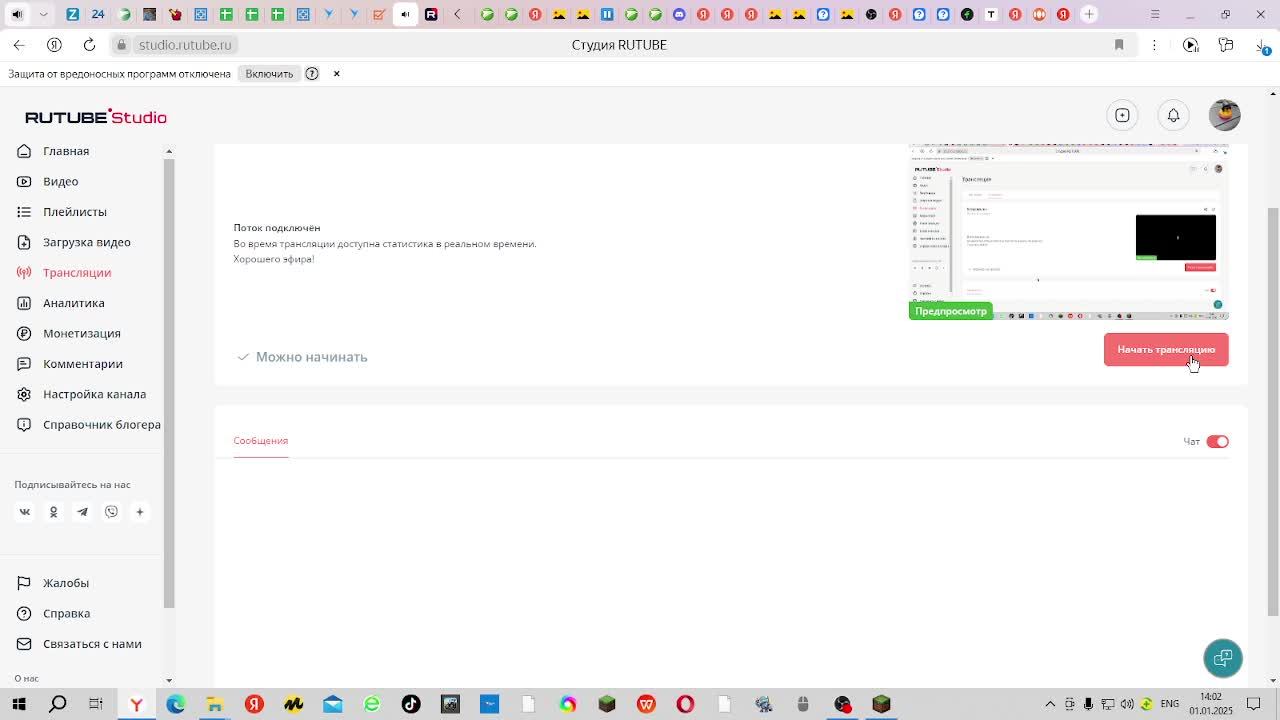
Task: Open the browser three-dot page menu
Action: [1154, 45]
